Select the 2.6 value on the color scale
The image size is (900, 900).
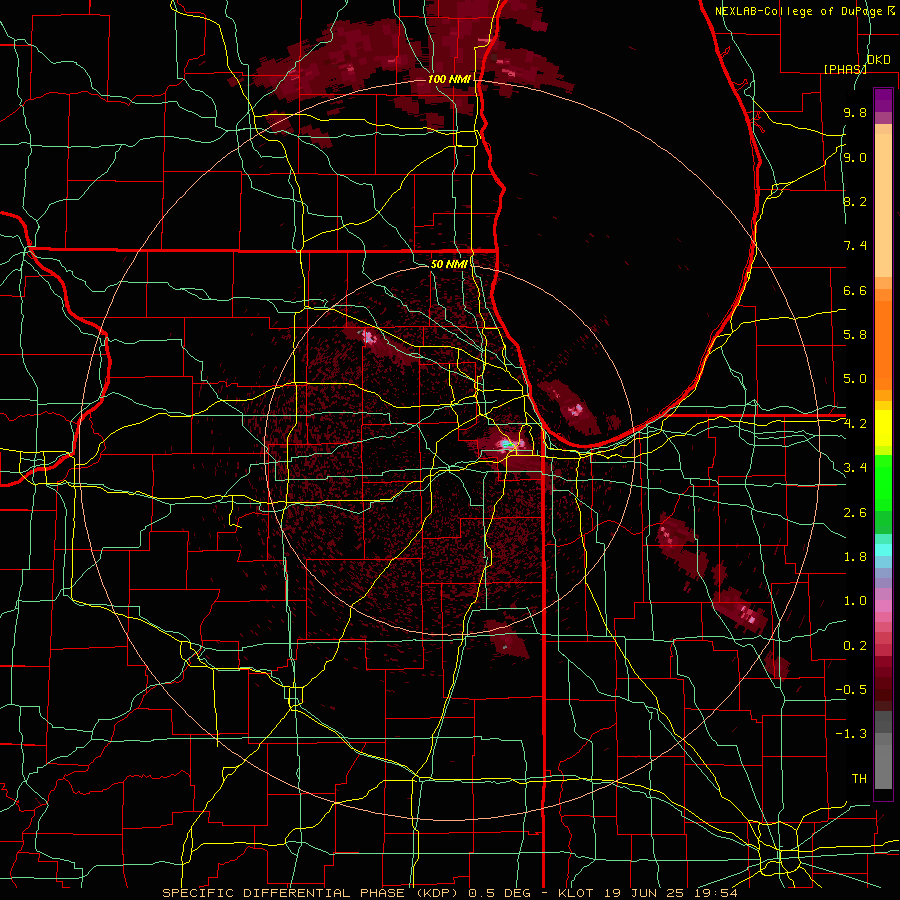coord(855,513)
